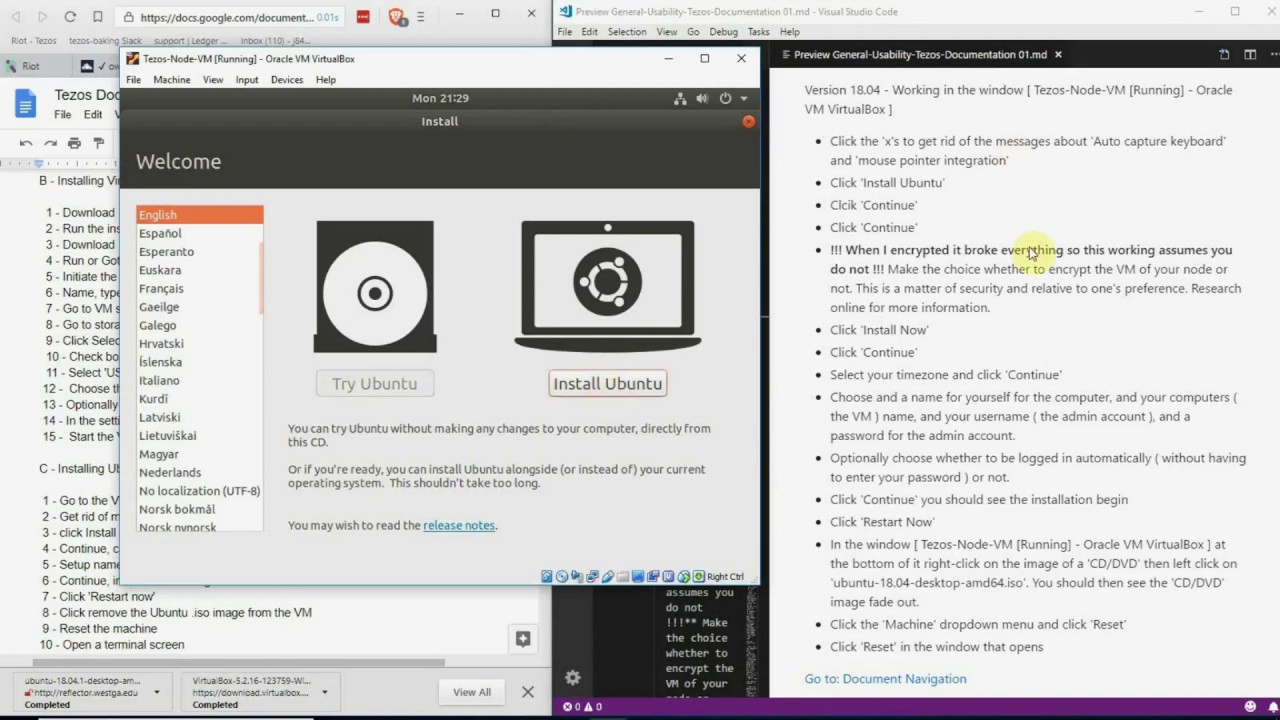Click the Ubuntu network icon in top bar
This screenshot has width=1280, height=720.
(680, 98)
